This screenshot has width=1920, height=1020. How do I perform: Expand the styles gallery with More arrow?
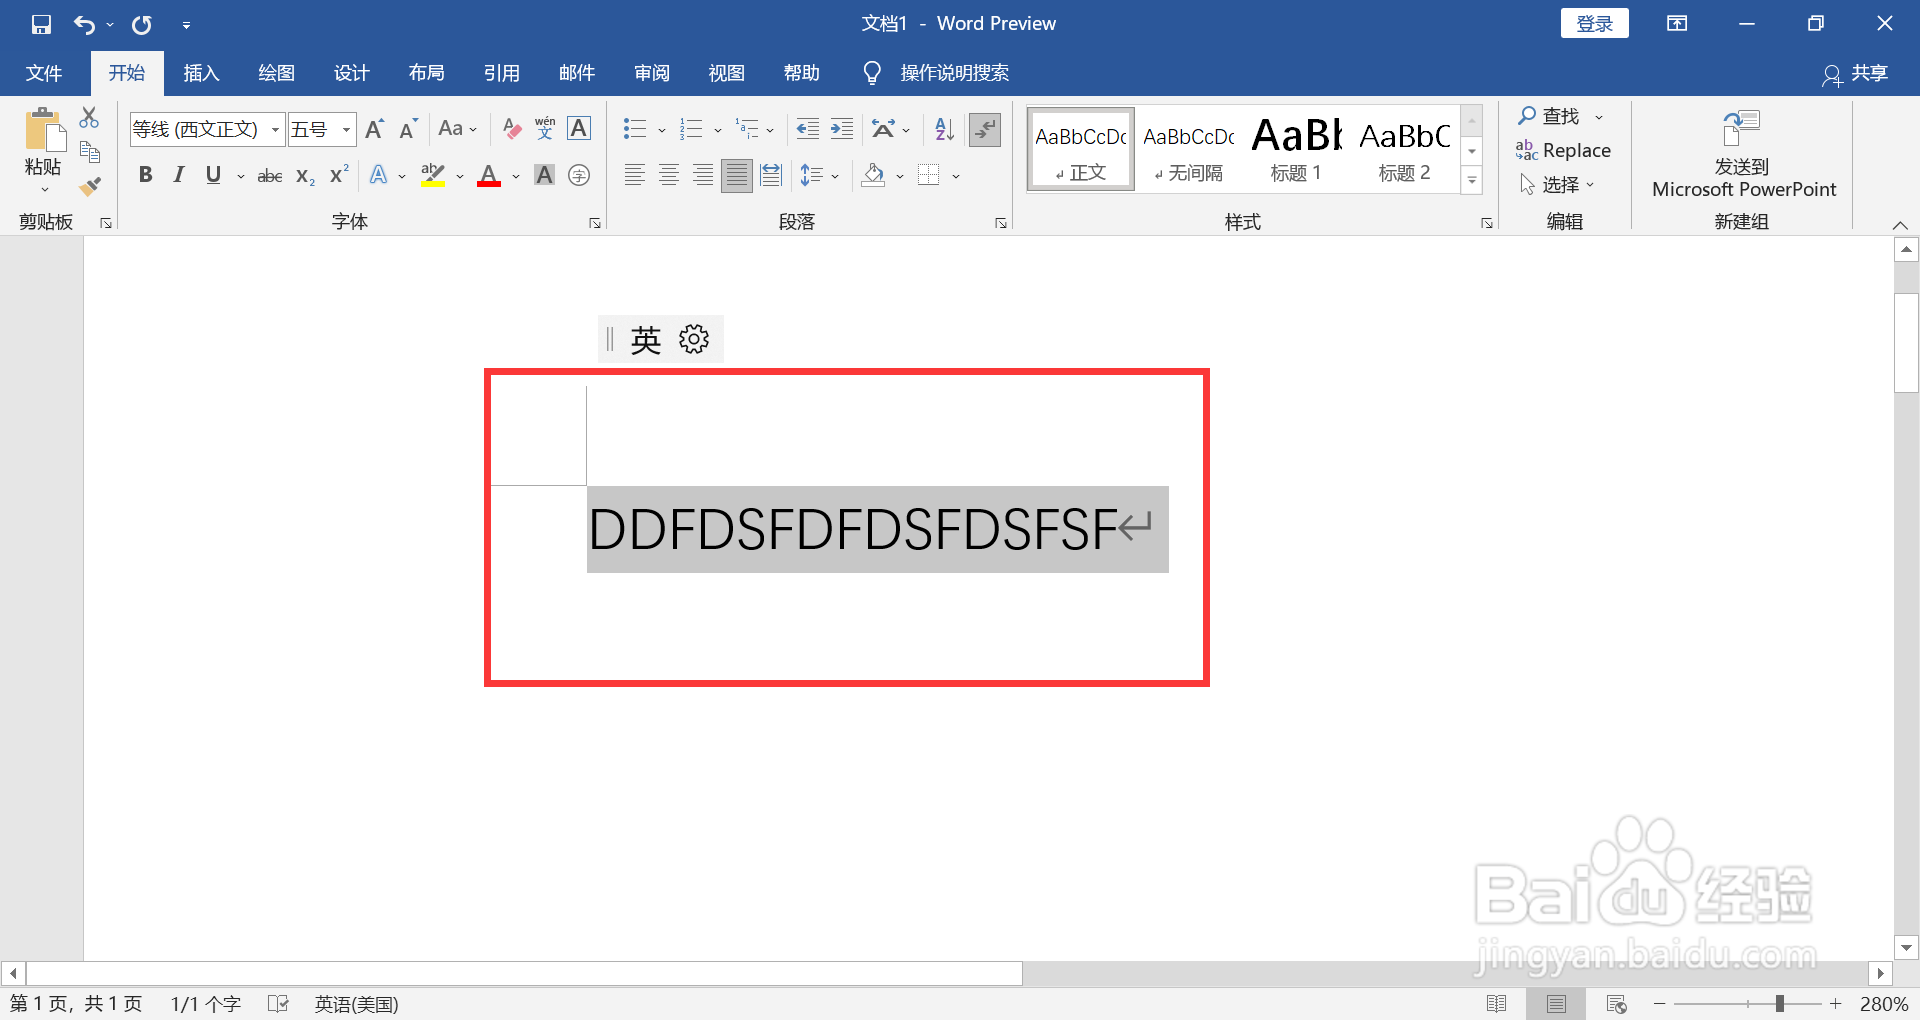click(x=1472, y=181)
